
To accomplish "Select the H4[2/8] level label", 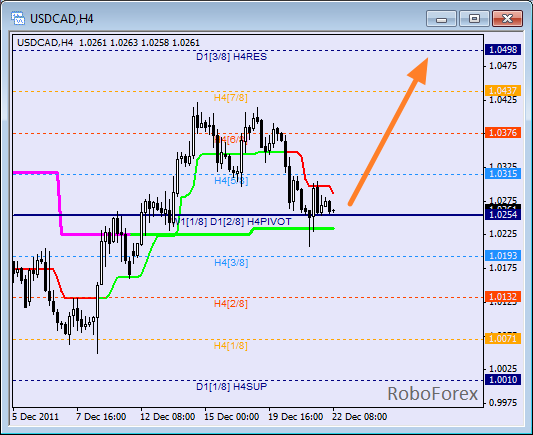I will point(230,303).
